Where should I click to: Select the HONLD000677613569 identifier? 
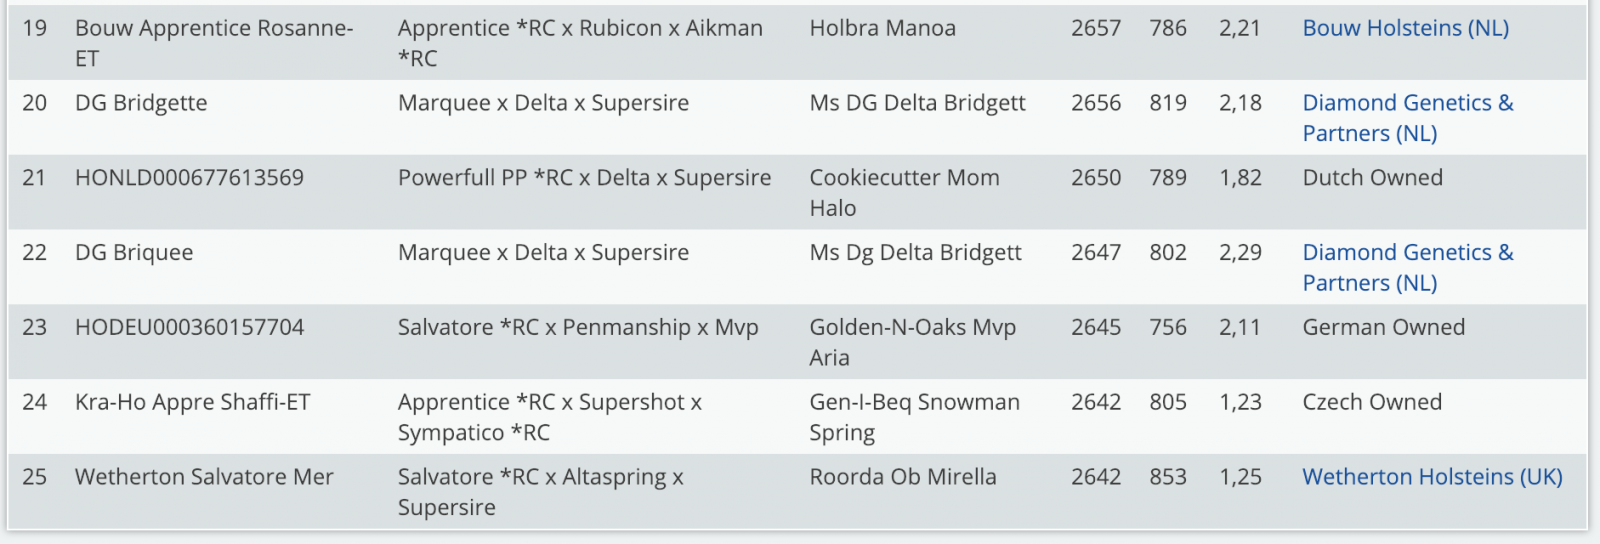pyautogui.click(x=189, y=178)
